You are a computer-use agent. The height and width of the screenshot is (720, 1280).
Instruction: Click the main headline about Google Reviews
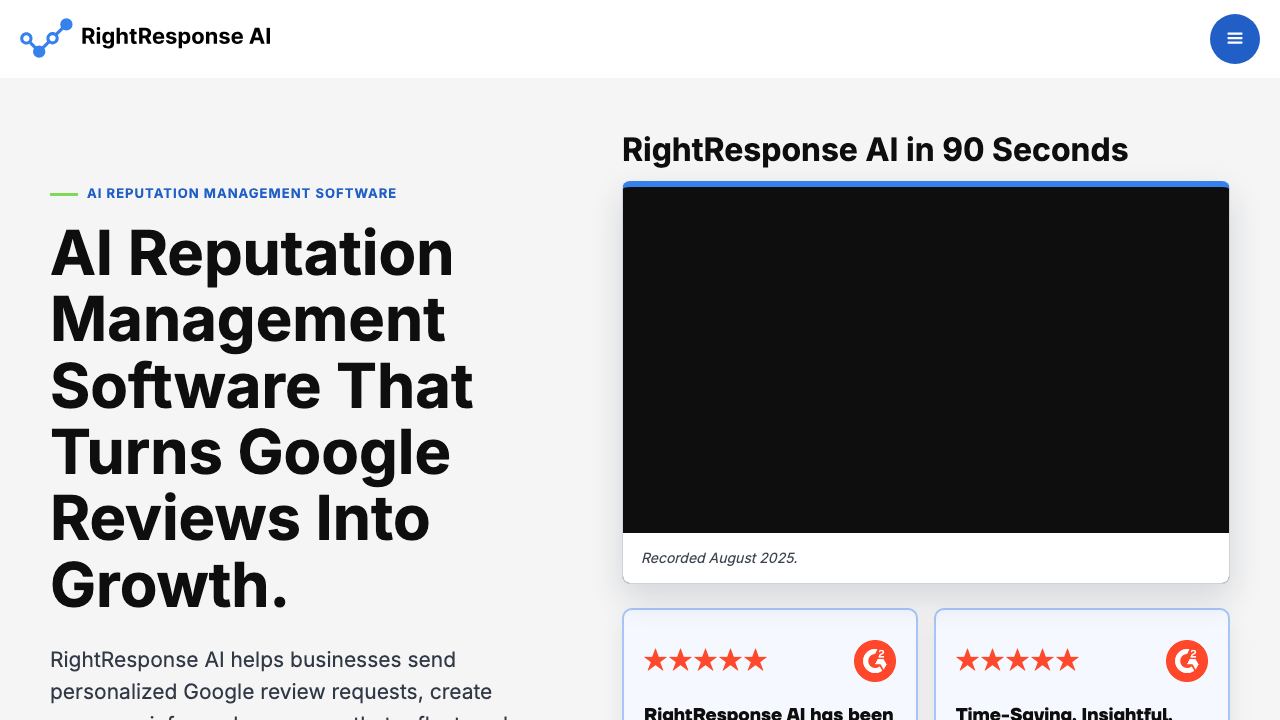262,418
